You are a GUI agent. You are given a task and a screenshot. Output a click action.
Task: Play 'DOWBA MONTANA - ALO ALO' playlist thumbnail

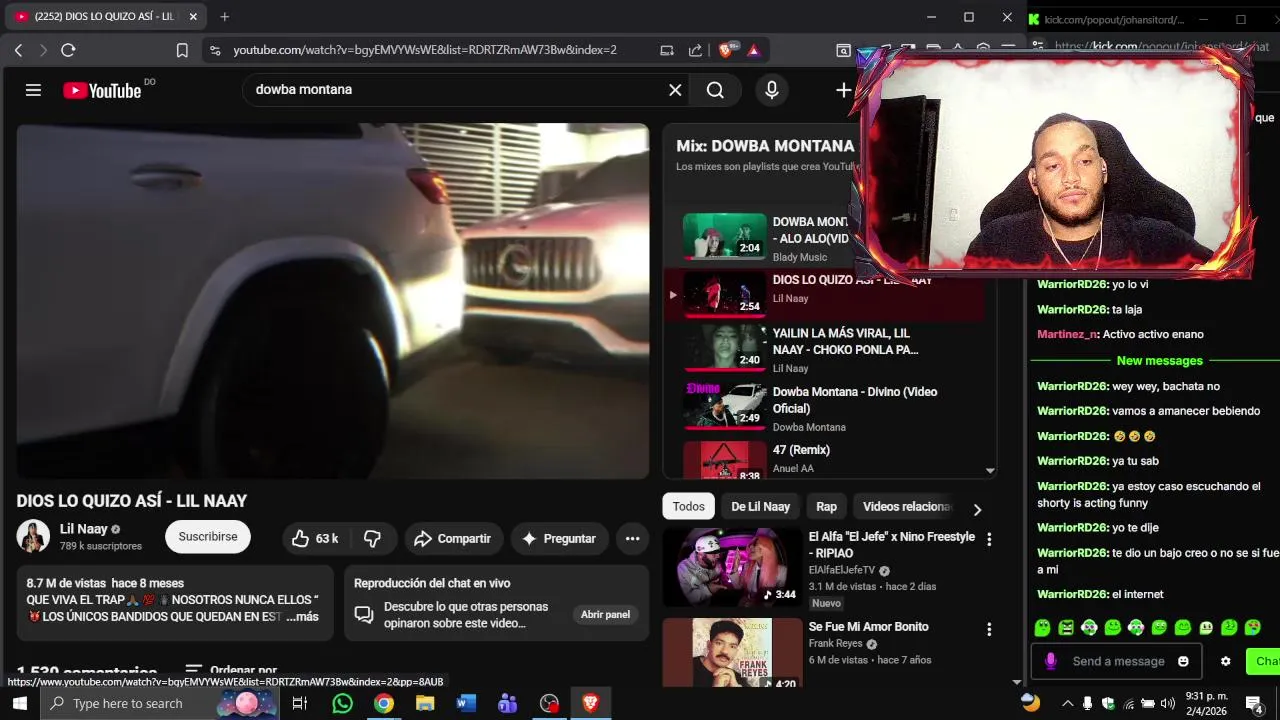pos(724,237)
